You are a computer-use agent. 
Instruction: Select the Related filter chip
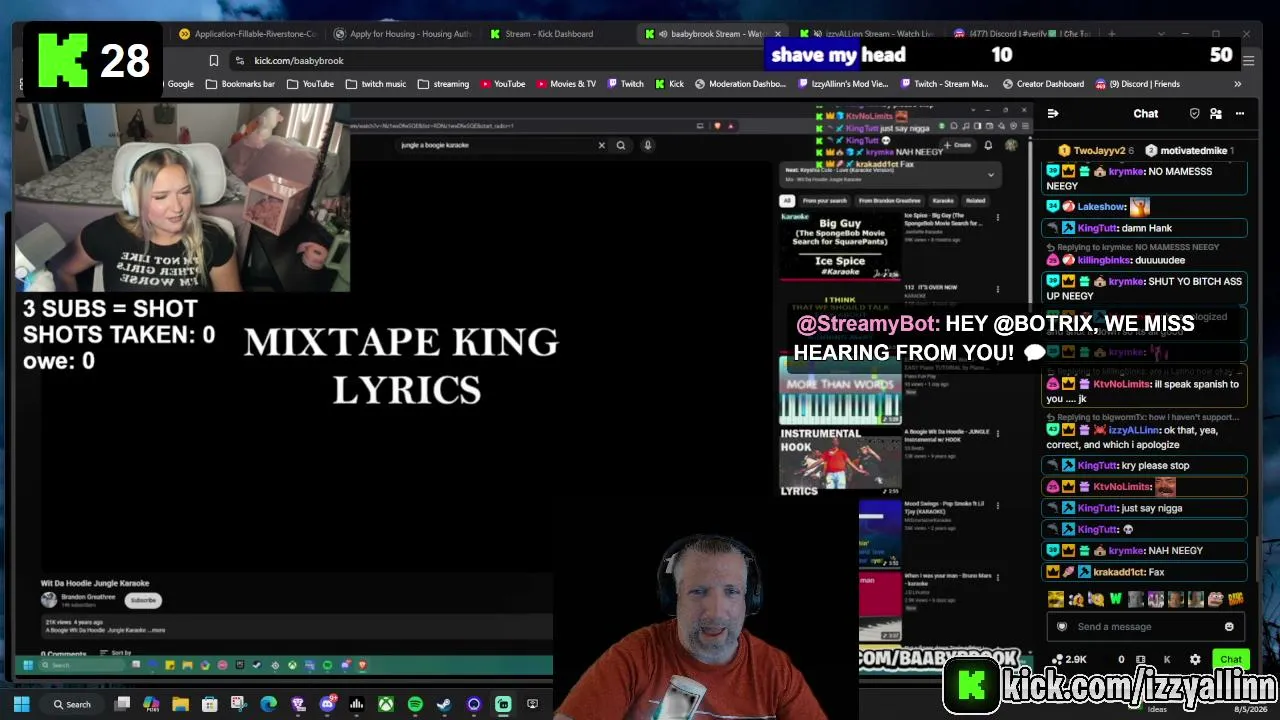pyautogui.click(x=975, y=201)
